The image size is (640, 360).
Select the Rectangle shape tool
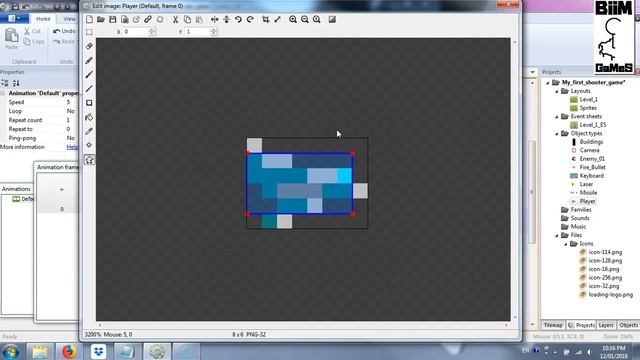click(x=89, y=103)
